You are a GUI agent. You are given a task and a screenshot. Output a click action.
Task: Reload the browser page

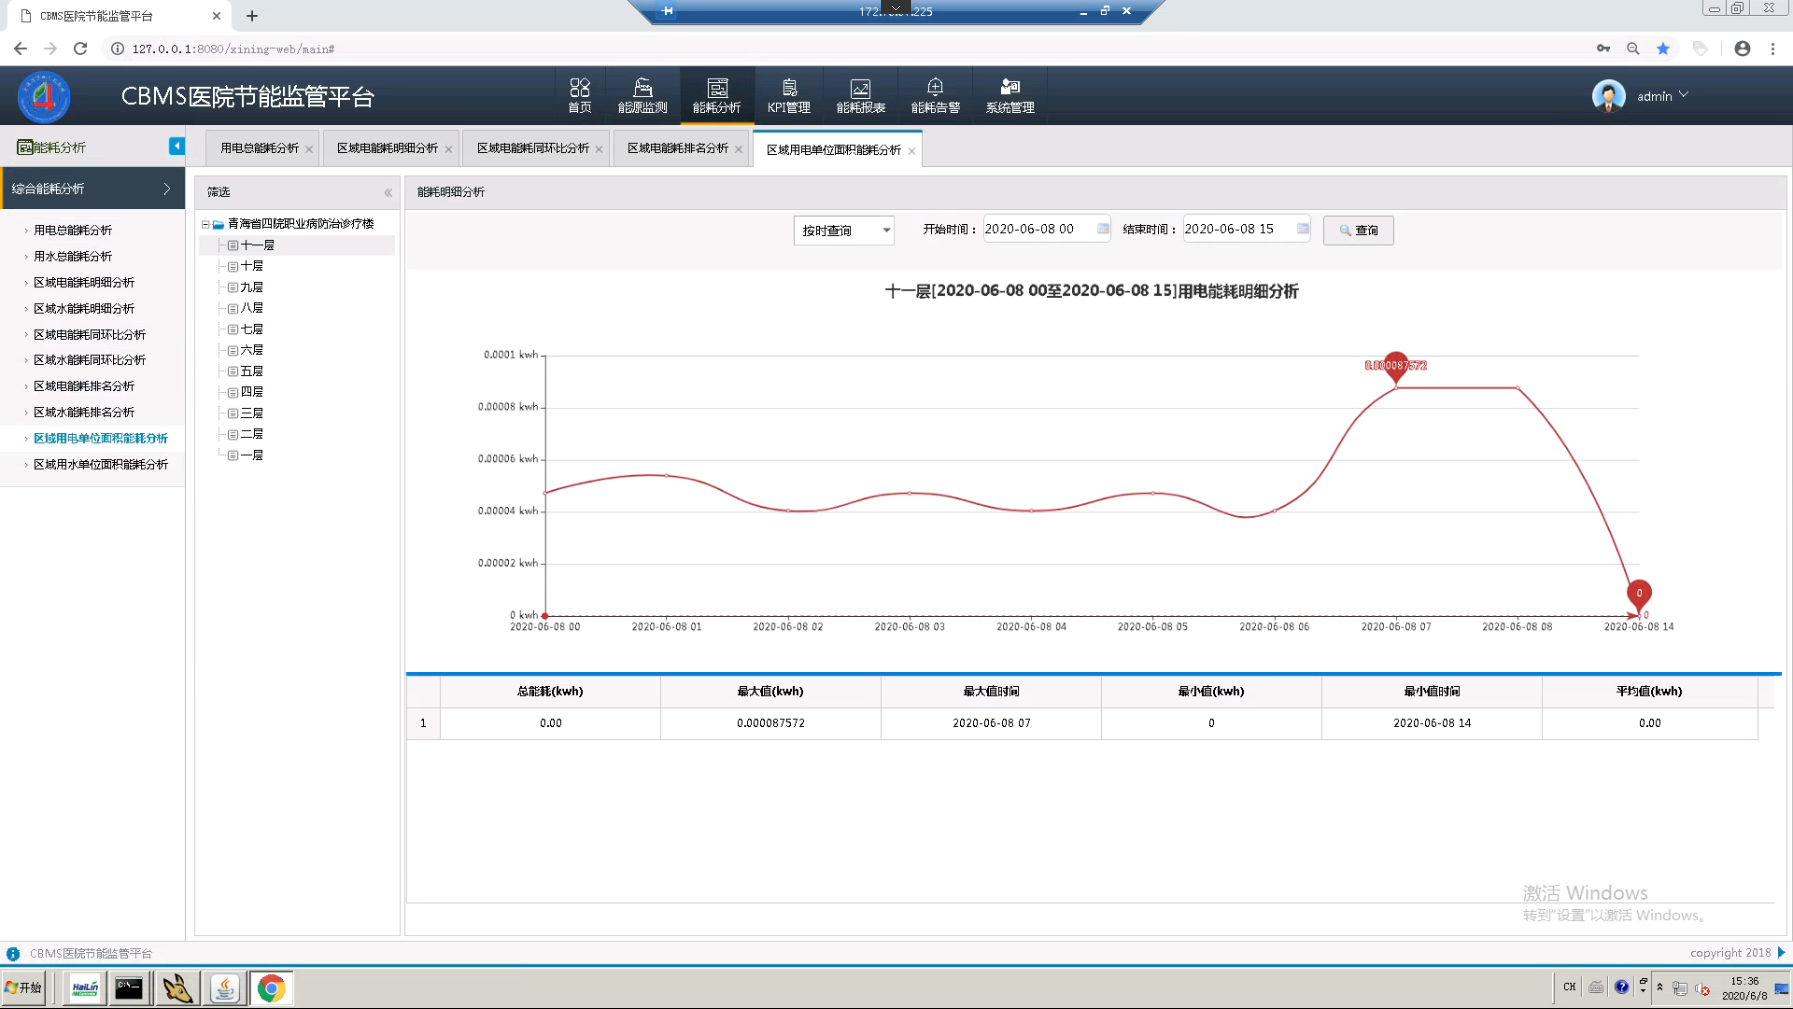80,48
